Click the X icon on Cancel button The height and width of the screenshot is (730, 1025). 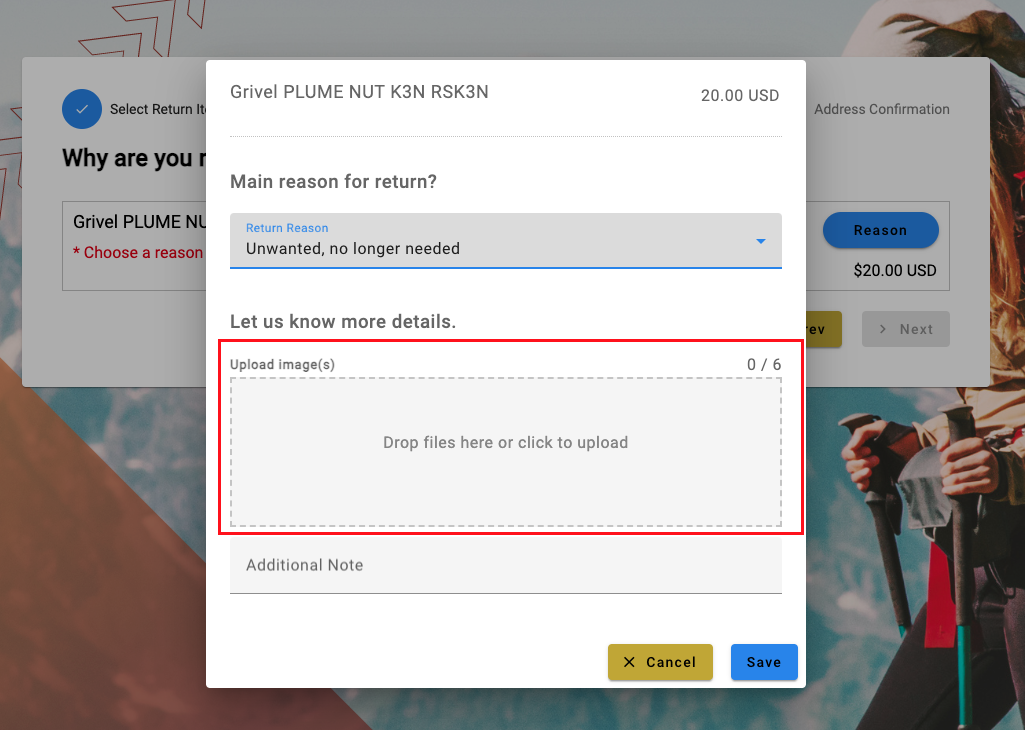point(629,662)
